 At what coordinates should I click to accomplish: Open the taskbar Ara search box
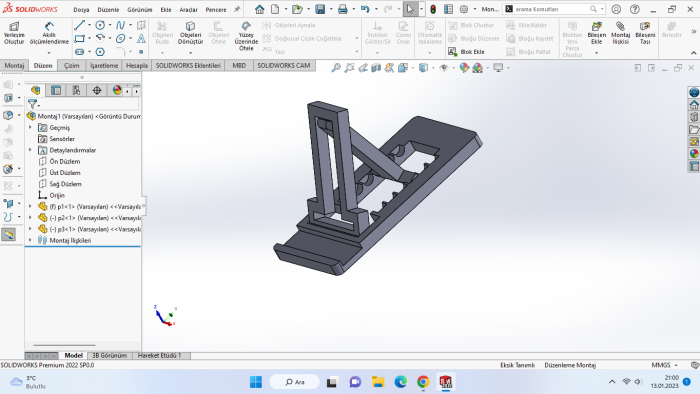click(295, 382)
